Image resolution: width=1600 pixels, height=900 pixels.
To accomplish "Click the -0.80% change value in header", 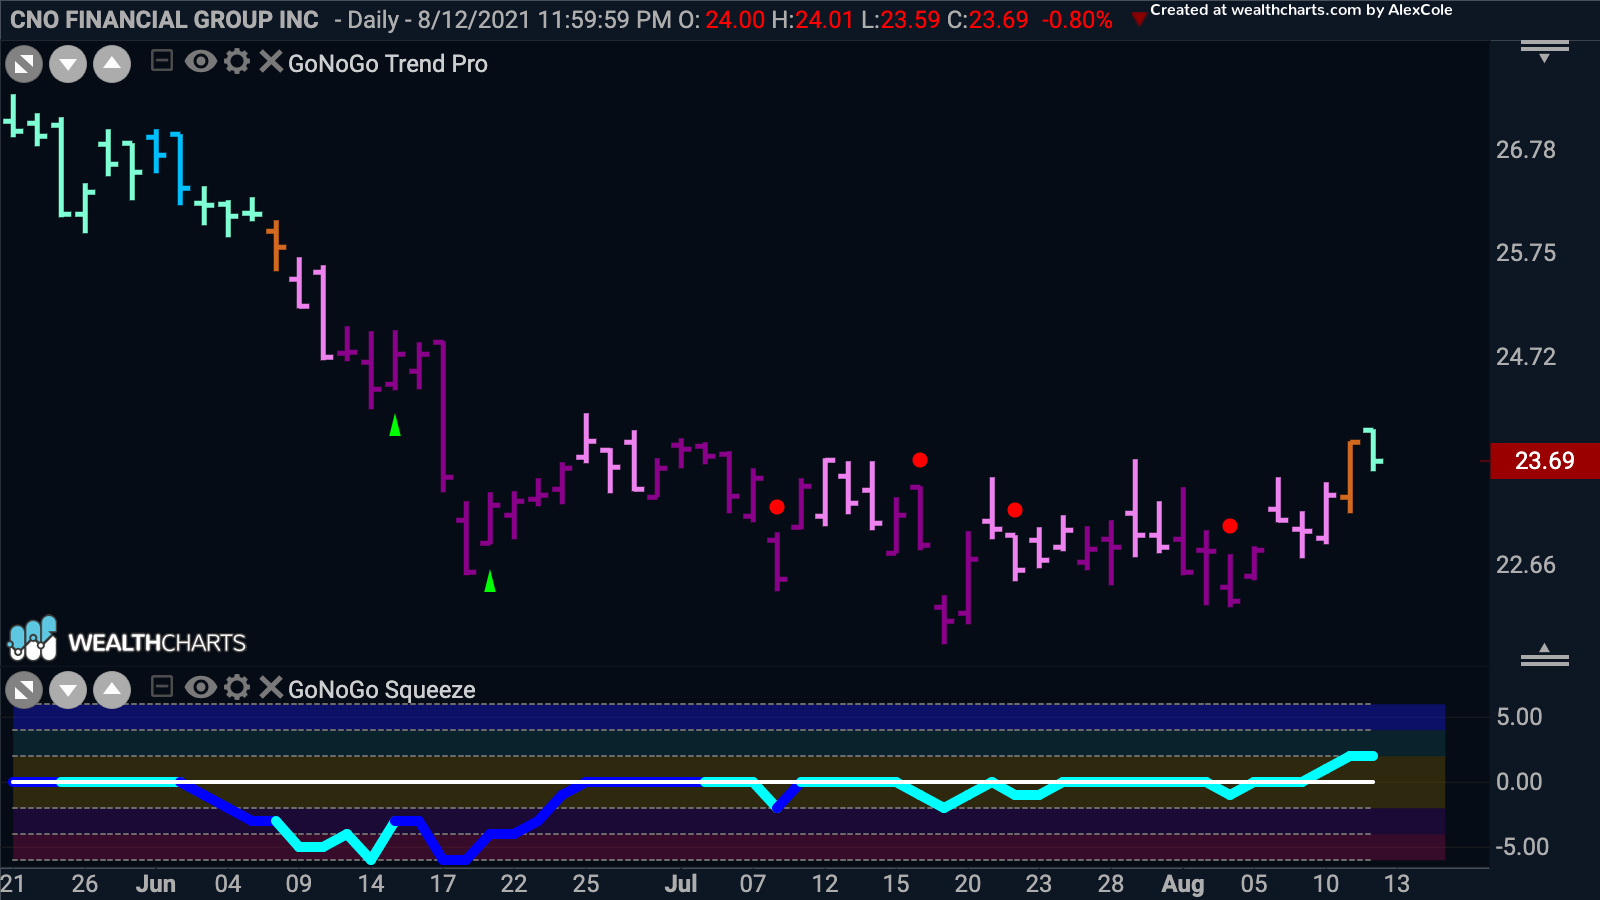I will pyautogui.click(x=1077, y=20).
